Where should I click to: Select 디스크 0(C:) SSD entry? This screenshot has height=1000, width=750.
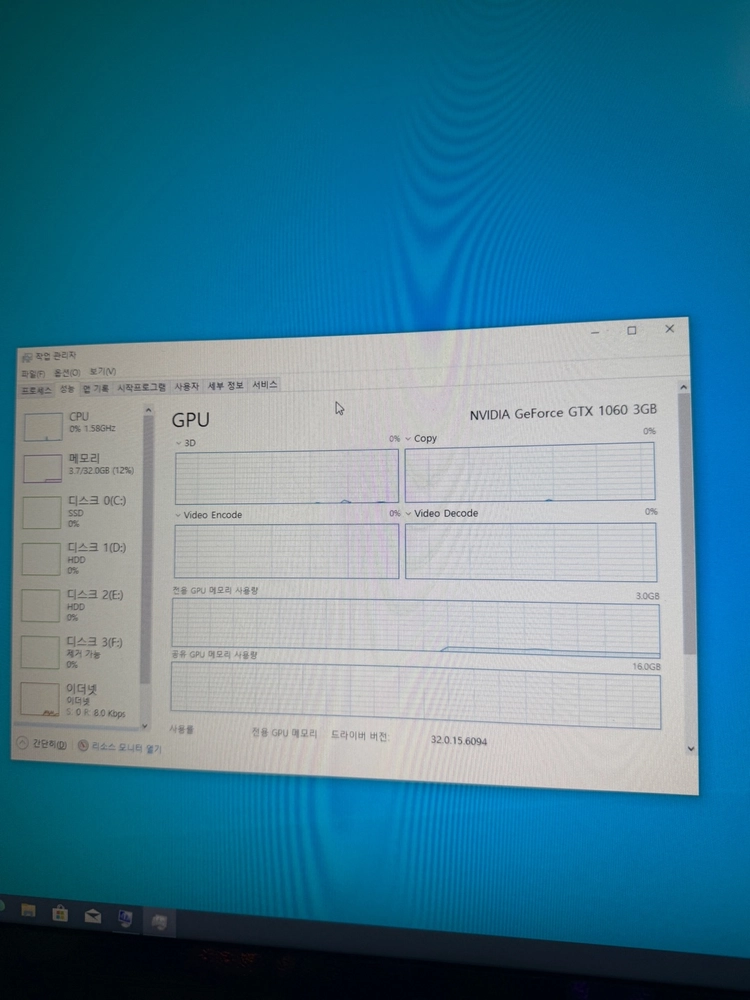pyautogui.click(x=77, y=511)
